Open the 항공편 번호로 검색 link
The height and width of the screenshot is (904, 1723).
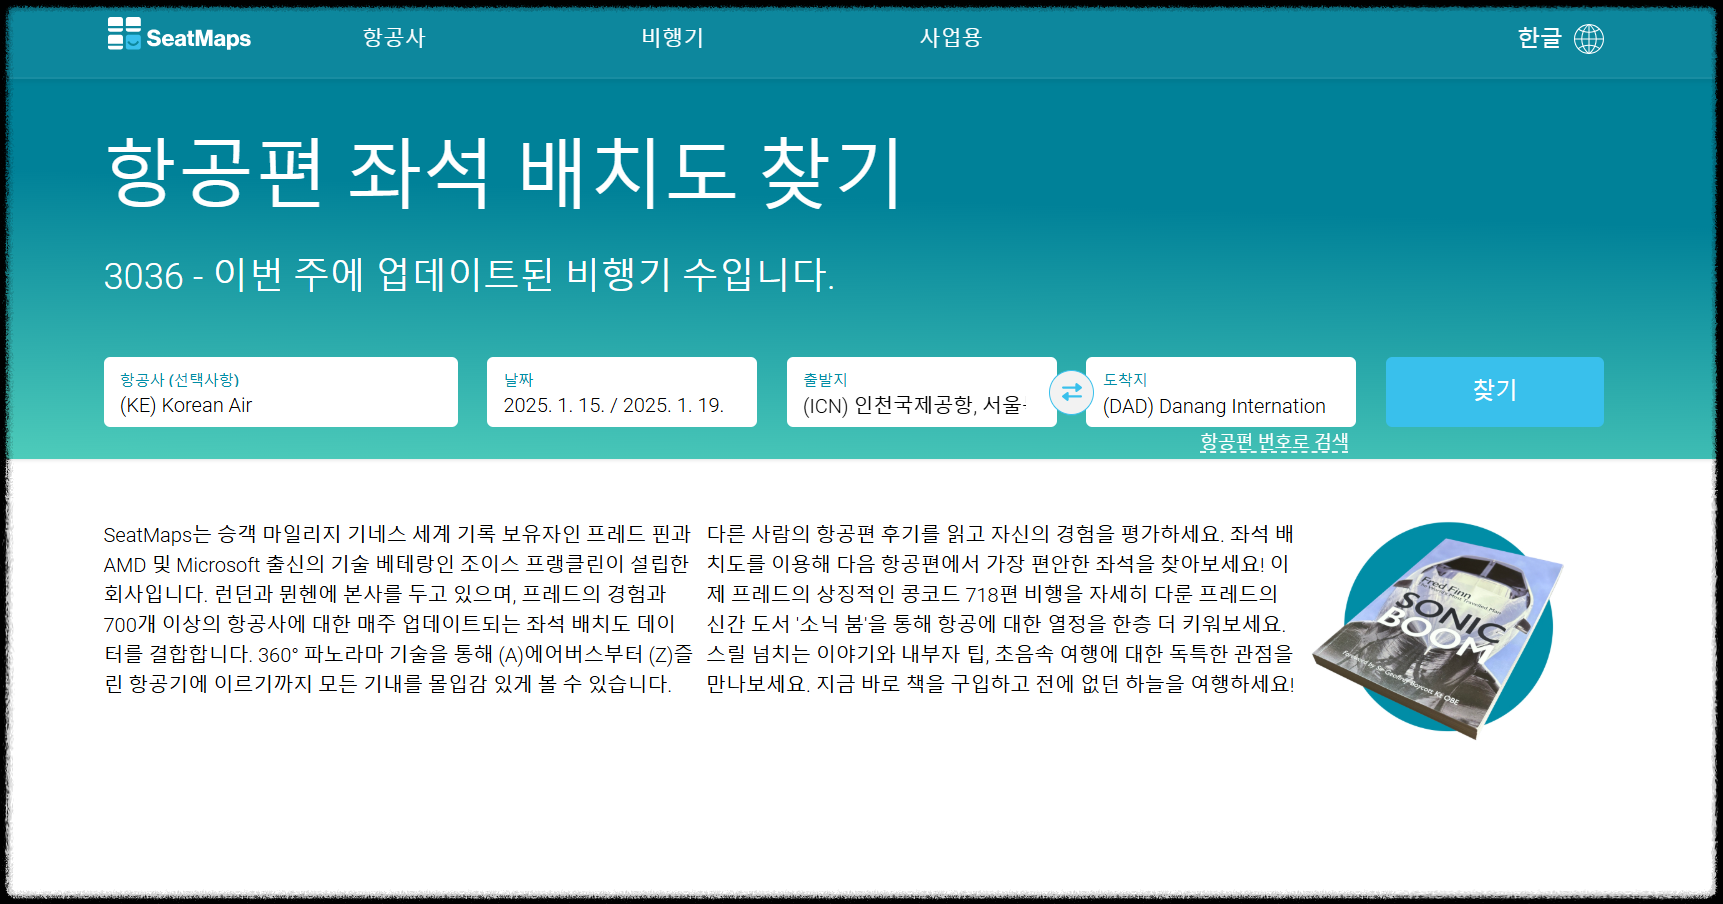(1274, 442)
